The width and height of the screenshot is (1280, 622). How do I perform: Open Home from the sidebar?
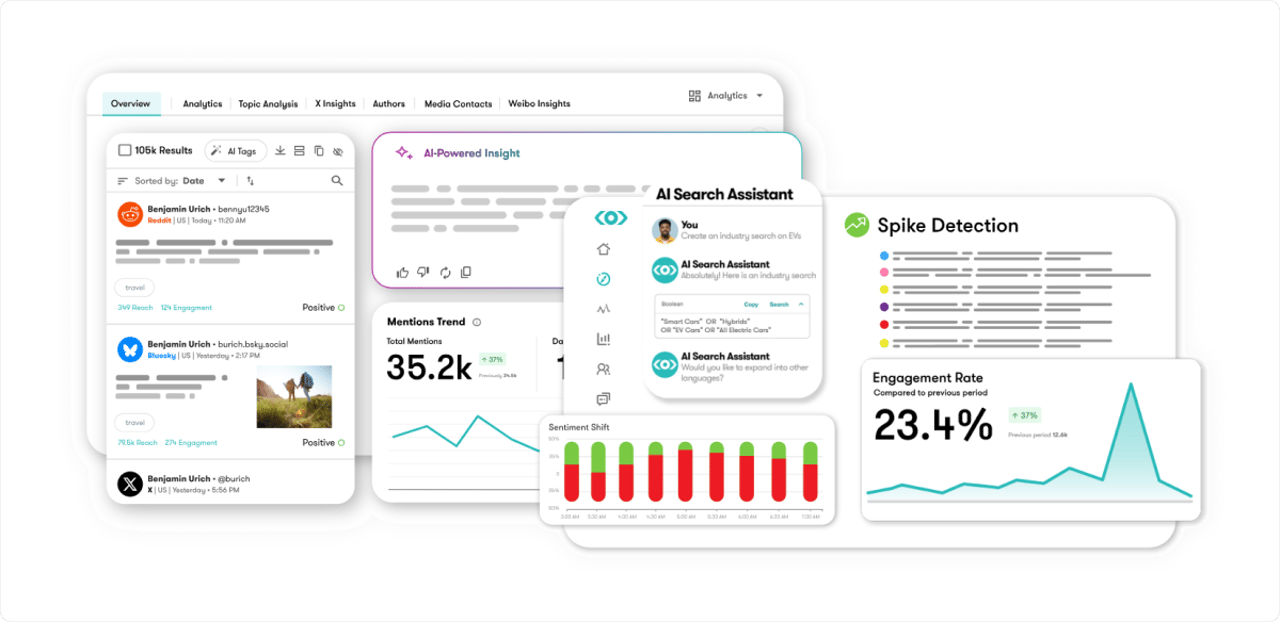pos(603,249)
